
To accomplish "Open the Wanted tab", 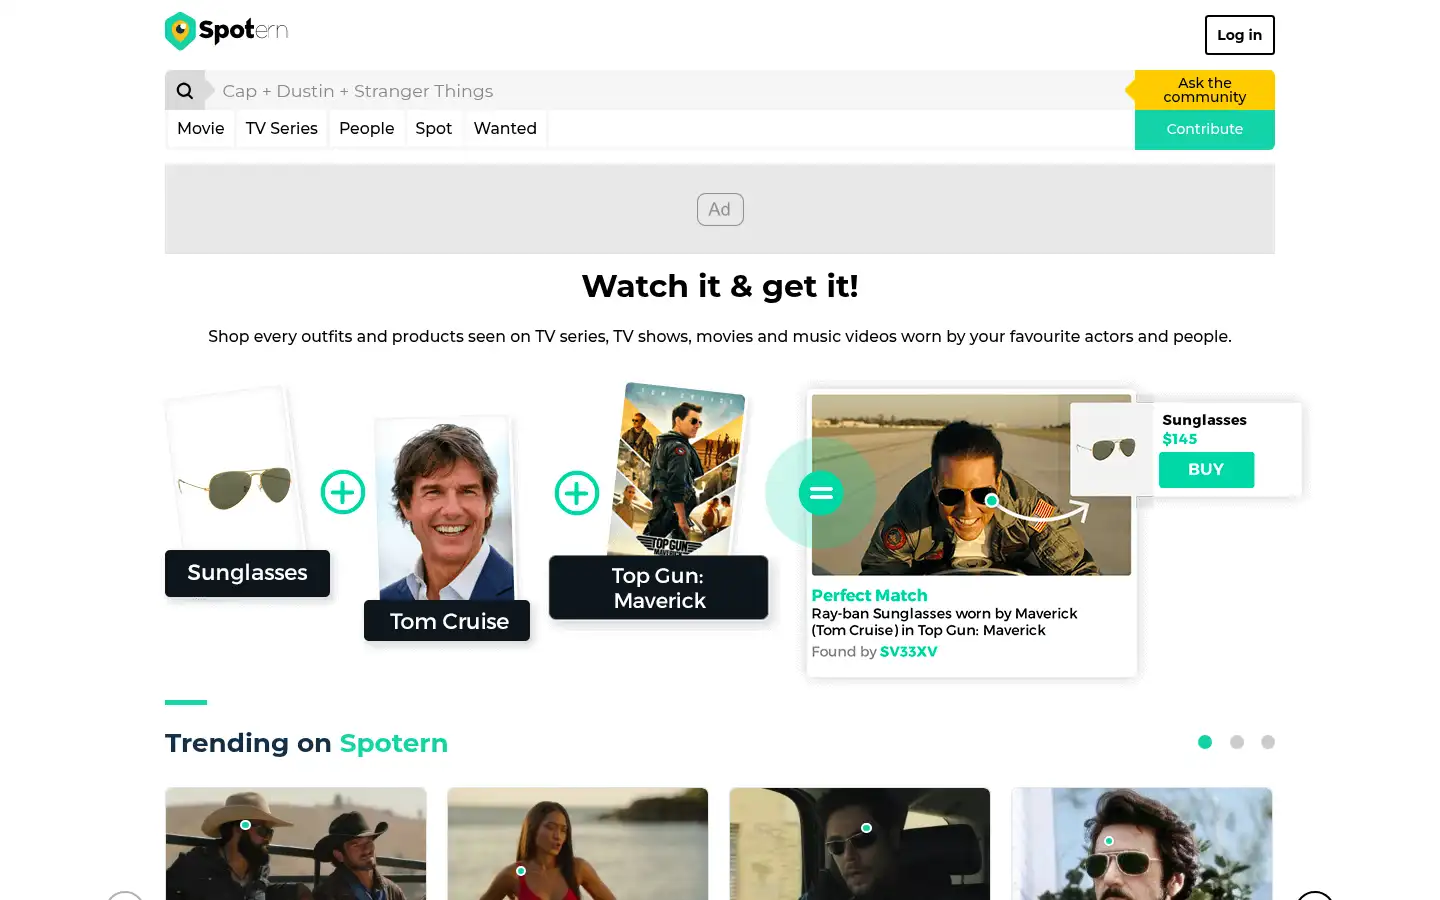I will 505,128.
